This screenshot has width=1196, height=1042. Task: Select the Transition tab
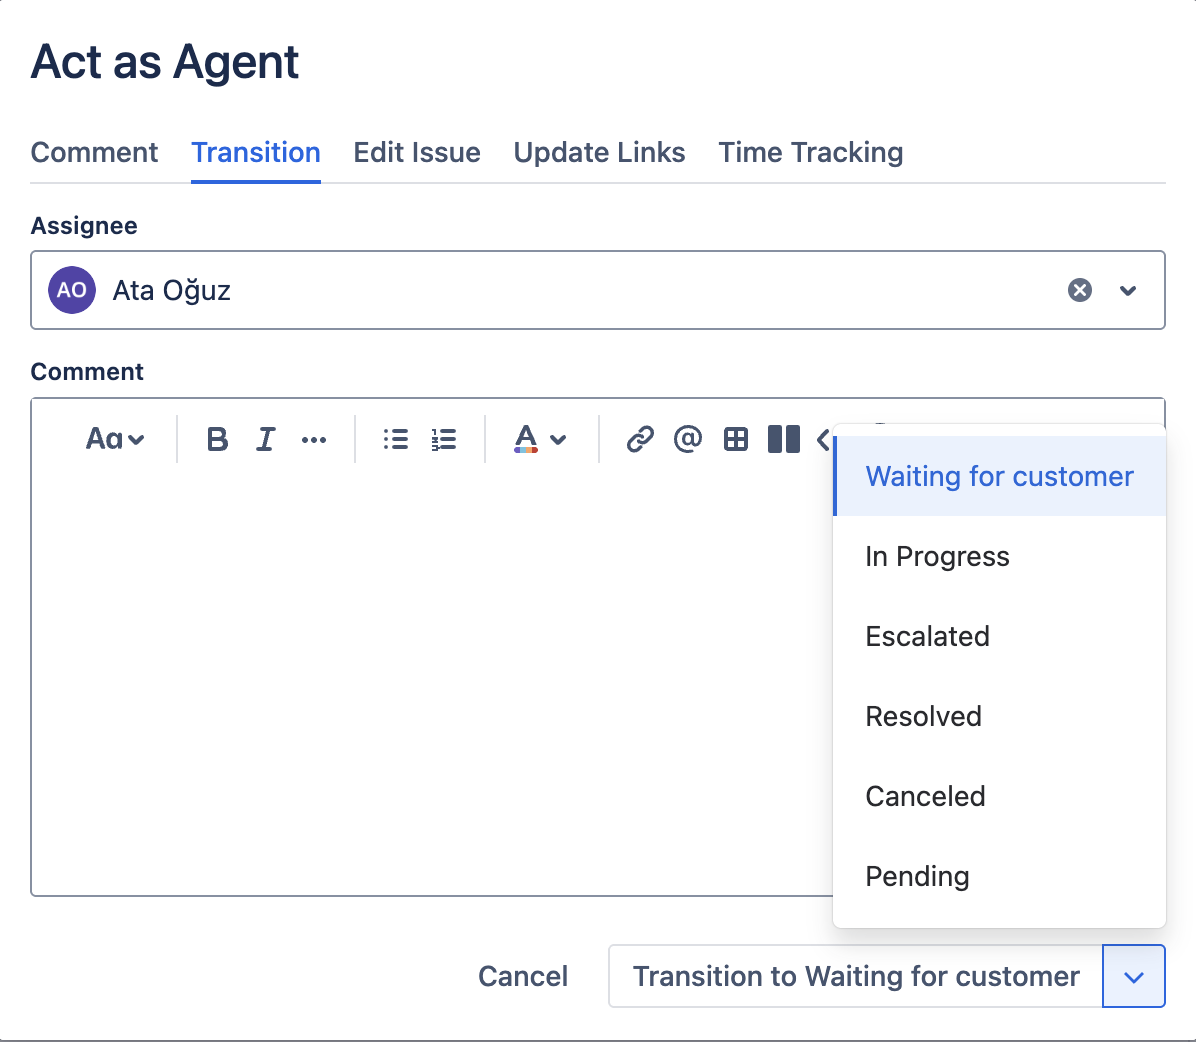(x=256, y=153)
